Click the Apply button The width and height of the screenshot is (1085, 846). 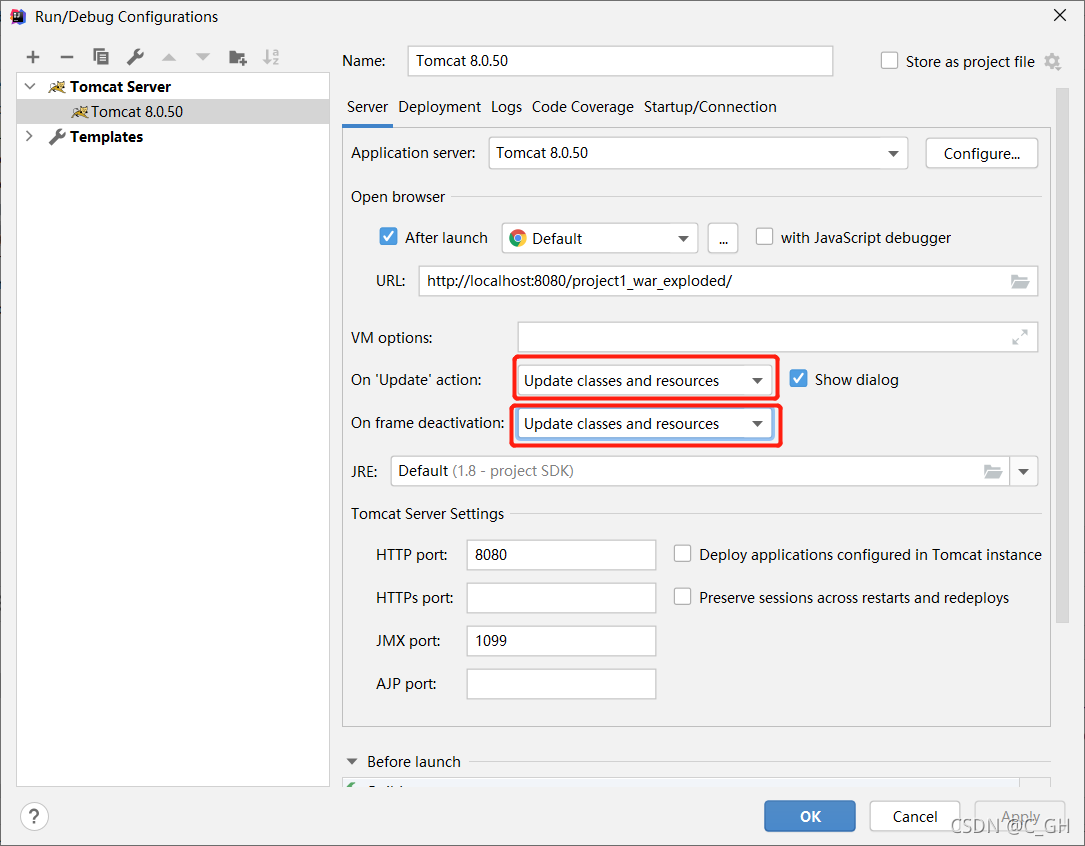click(x=1020, y=816)
